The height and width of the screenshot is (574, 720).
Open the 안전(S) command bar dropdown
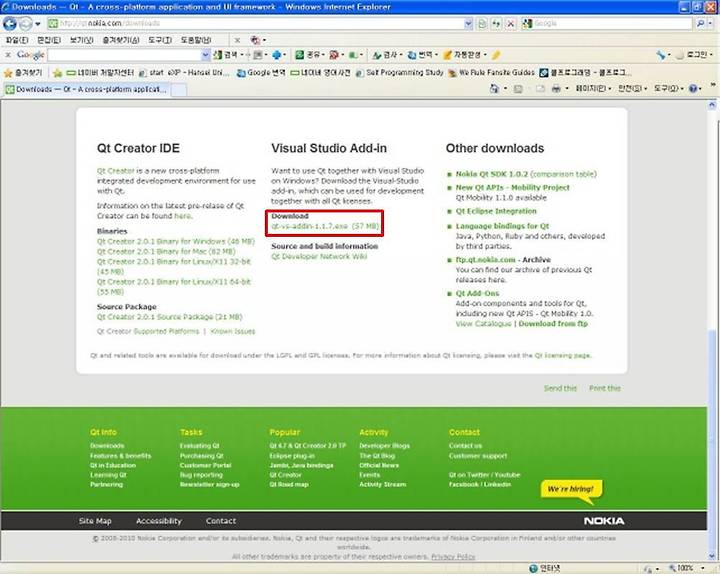[x=632, y=89]
